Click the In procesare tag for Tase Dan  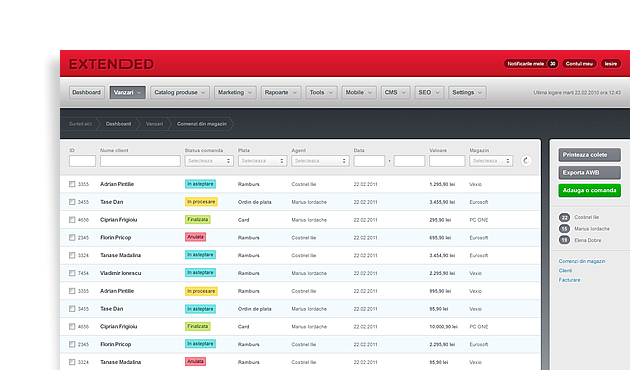(201, 202)
